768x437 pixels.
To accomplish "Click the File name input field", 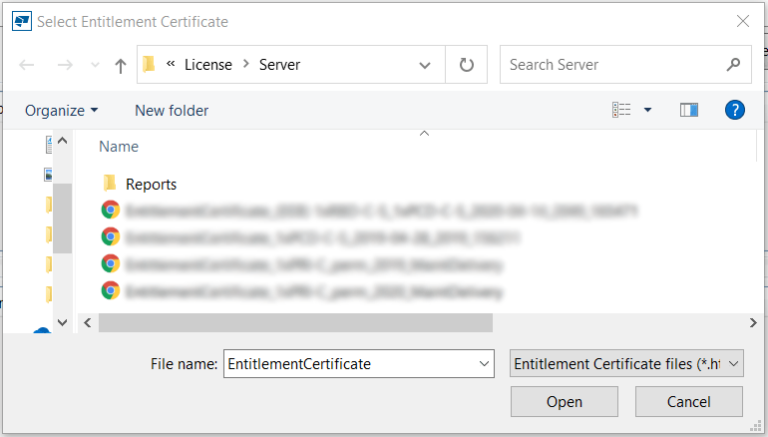I will click(350, 364).
